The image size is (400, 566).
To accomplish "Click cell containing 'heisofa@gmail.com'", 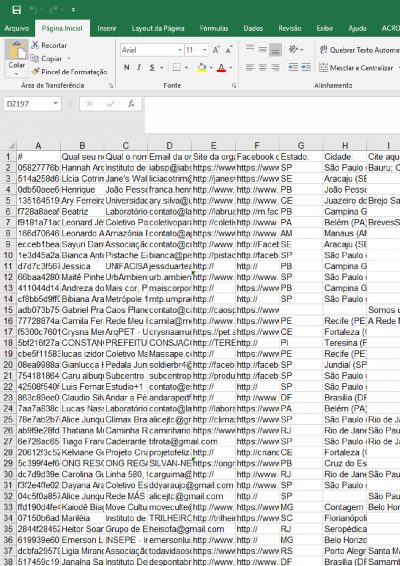I will [x=170, y=529].
